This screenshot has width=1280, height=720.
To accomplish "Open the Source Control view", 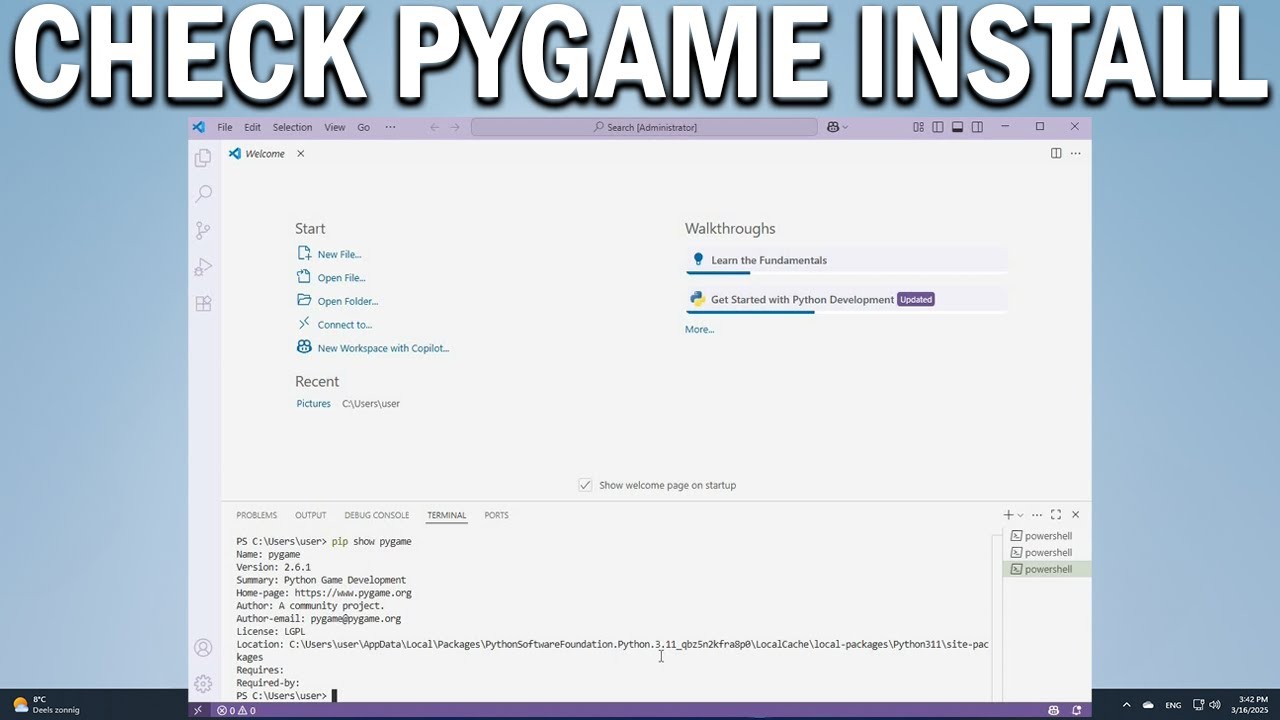I will [x=203, y=231].
